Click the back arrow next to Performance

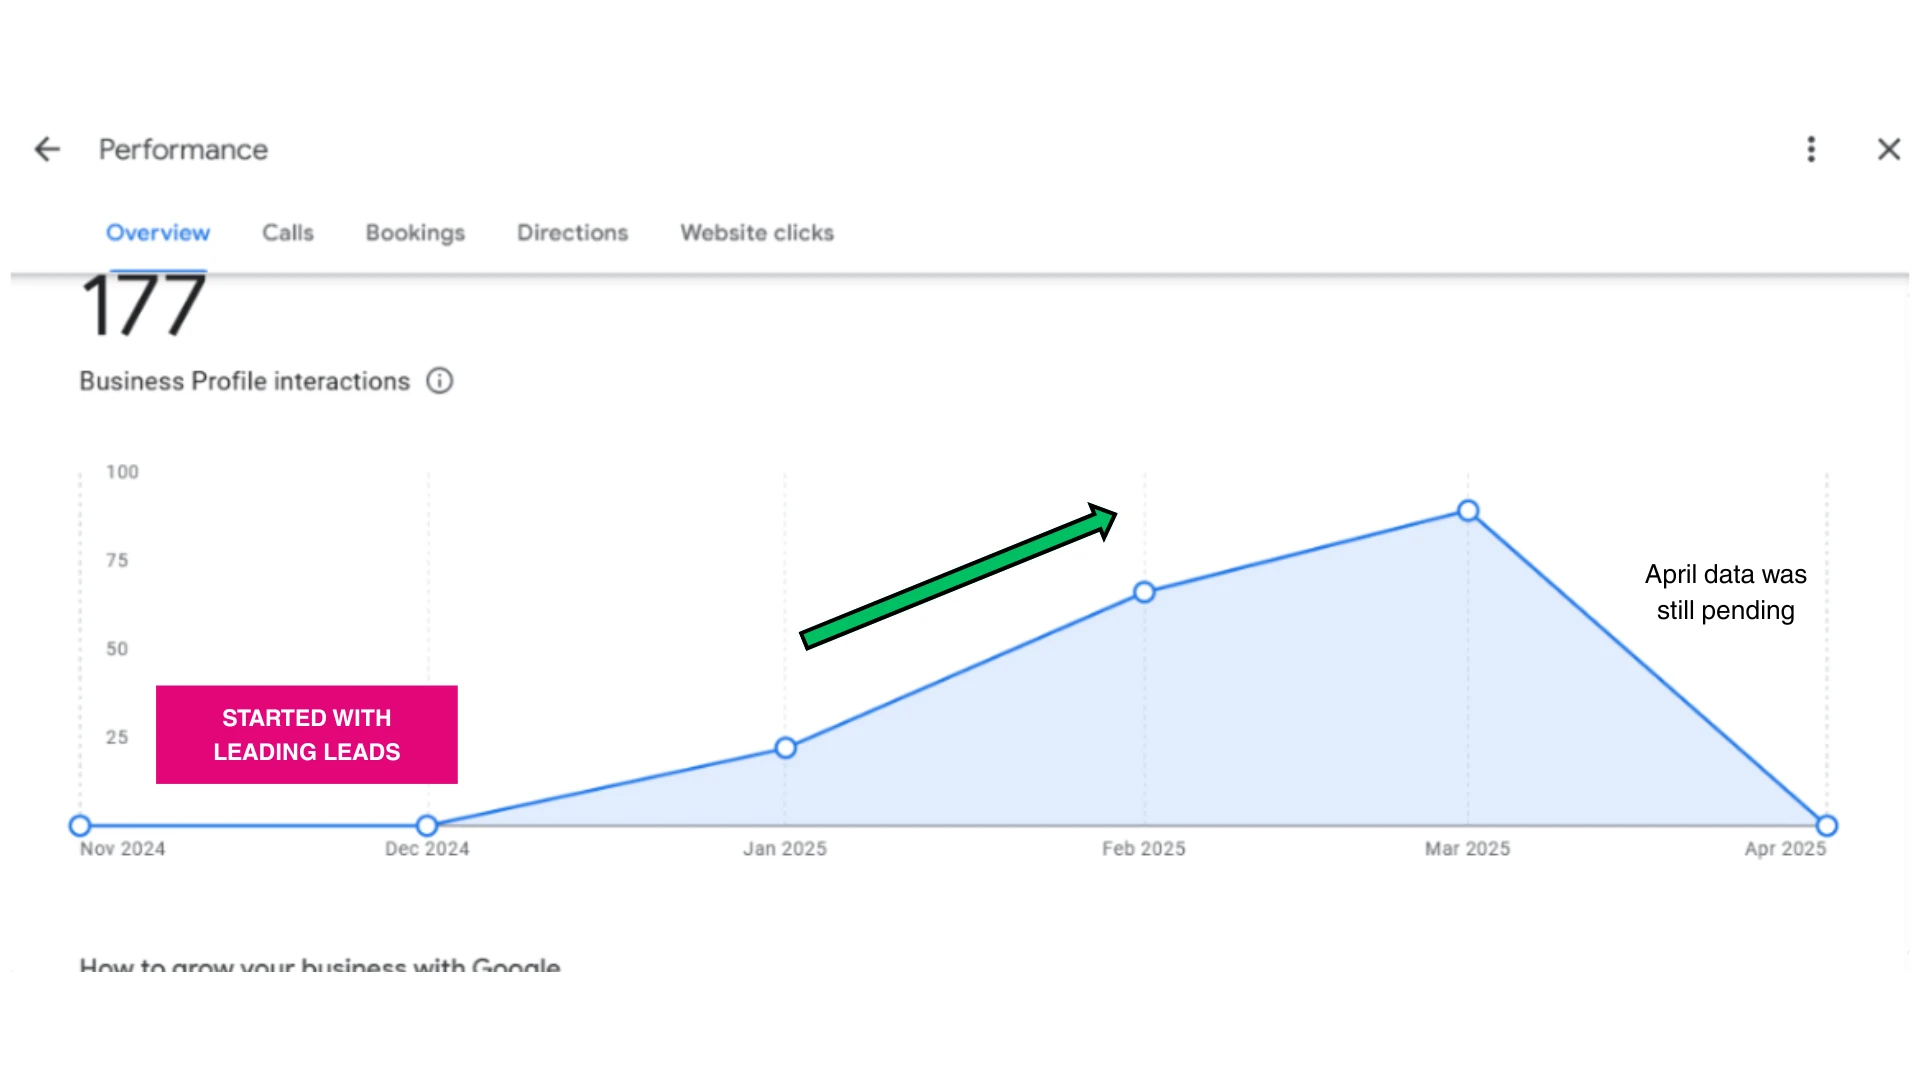tap(47, 150)
